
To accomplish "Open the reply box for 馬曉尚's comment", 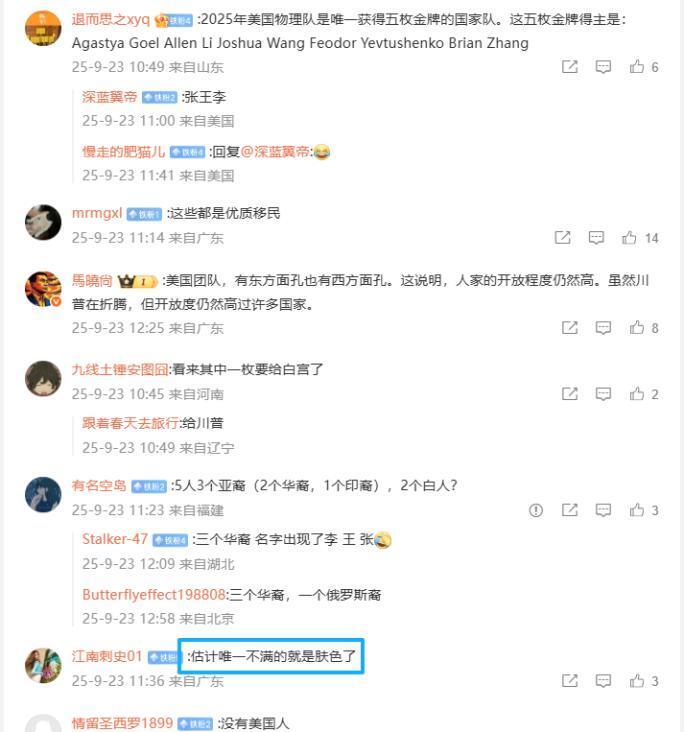I will tap(603, 328).
